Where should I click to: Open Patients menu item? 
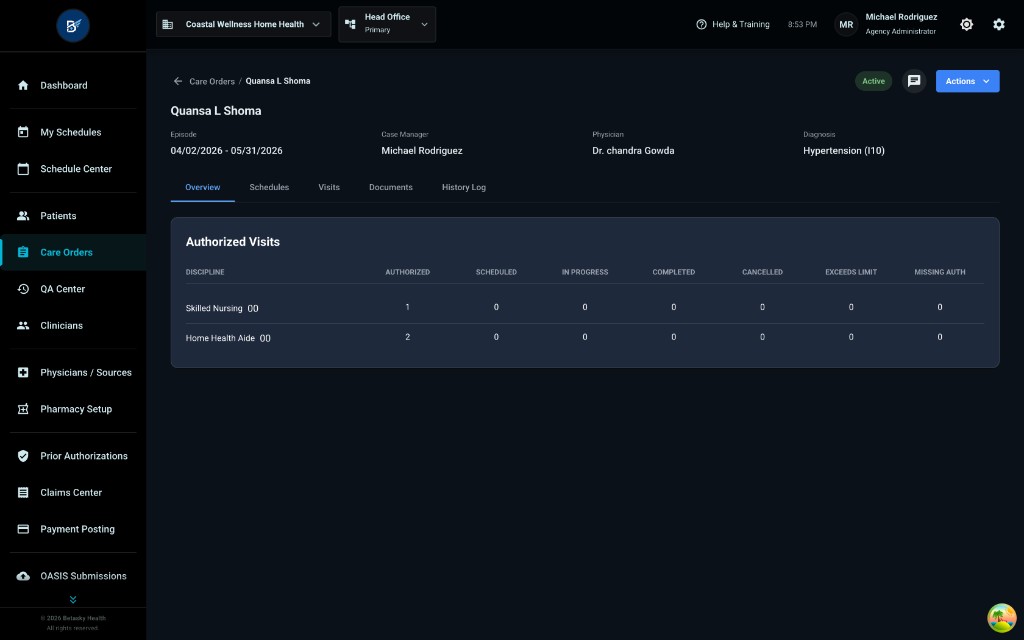(73, 216)
